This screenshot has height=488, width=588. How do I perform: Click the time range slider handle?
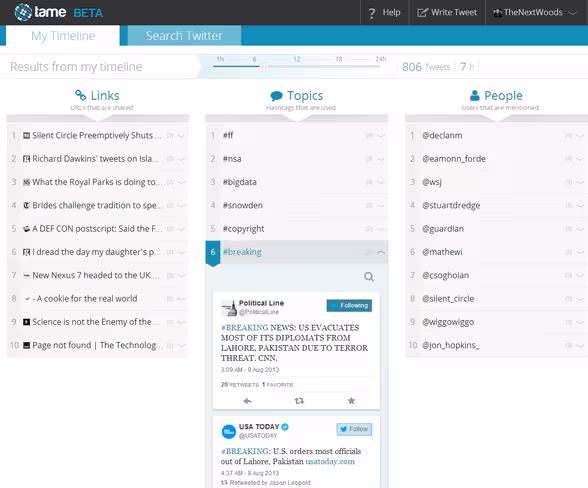pyautogui.click(x=264, y=67)
